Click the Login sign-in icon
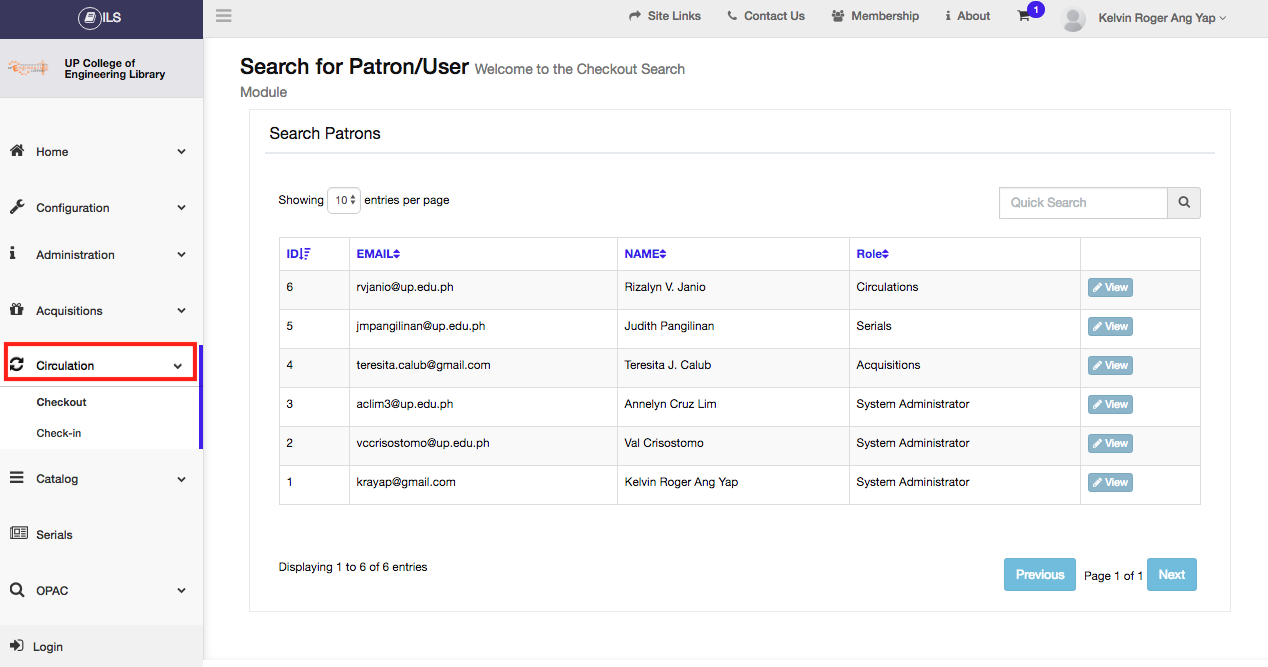1268x667 pixels. pyautogui.click(x=16, y=646)
